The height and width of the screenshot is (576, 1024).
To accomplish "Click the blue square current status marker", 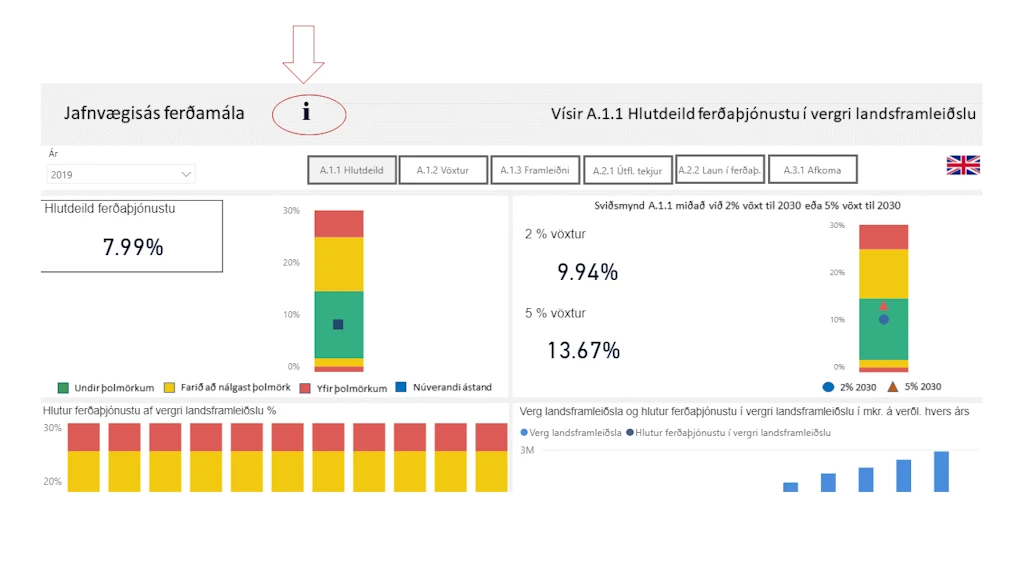I will point(338,325).
